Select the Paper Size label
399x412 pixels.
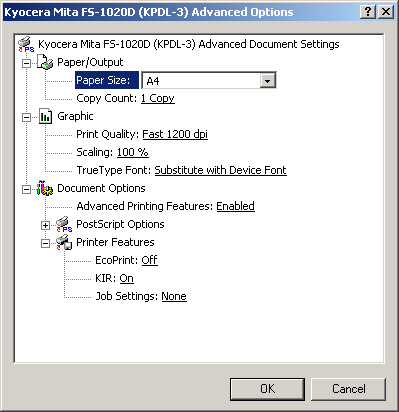click(107, 80)
